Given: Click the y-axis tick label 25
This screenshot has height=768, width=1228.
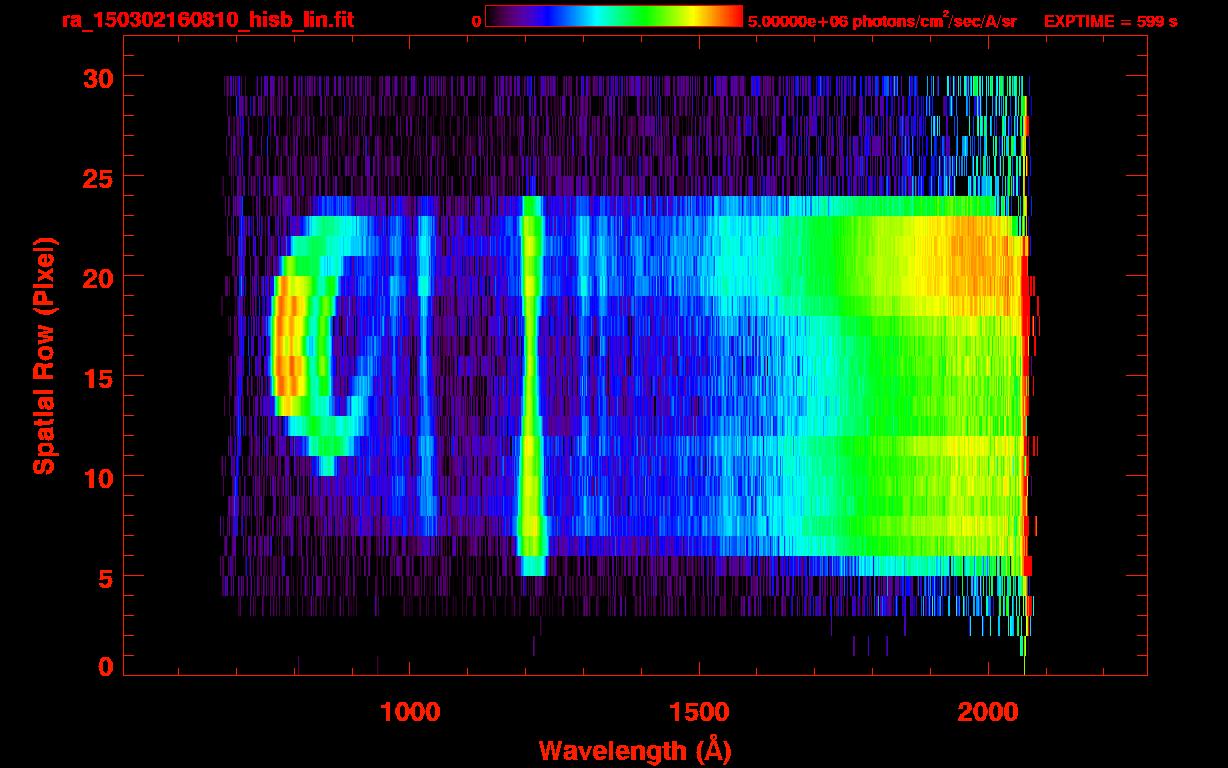Looking at the screenshot, I should tap(96, 177).
